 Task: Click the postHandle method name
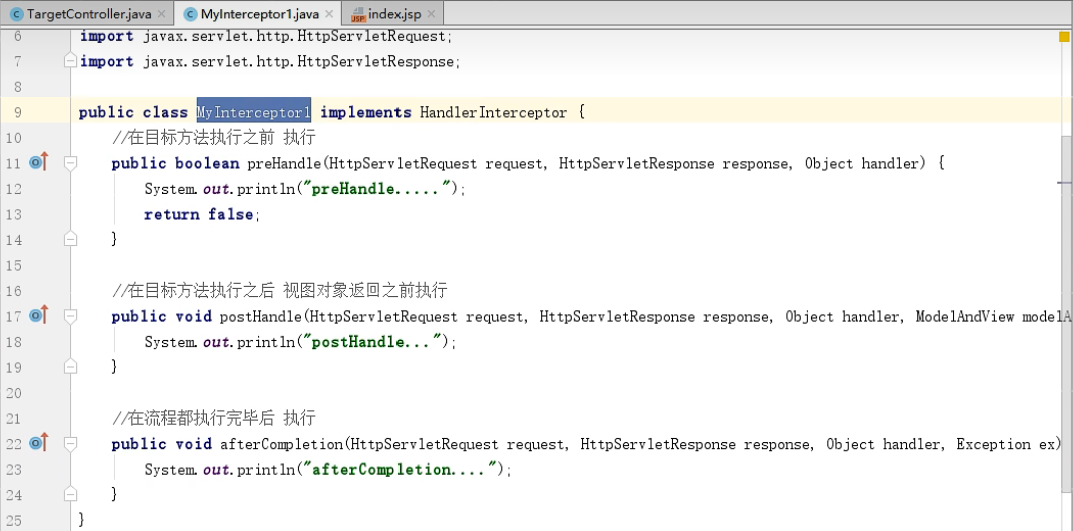tap(260, 316)
